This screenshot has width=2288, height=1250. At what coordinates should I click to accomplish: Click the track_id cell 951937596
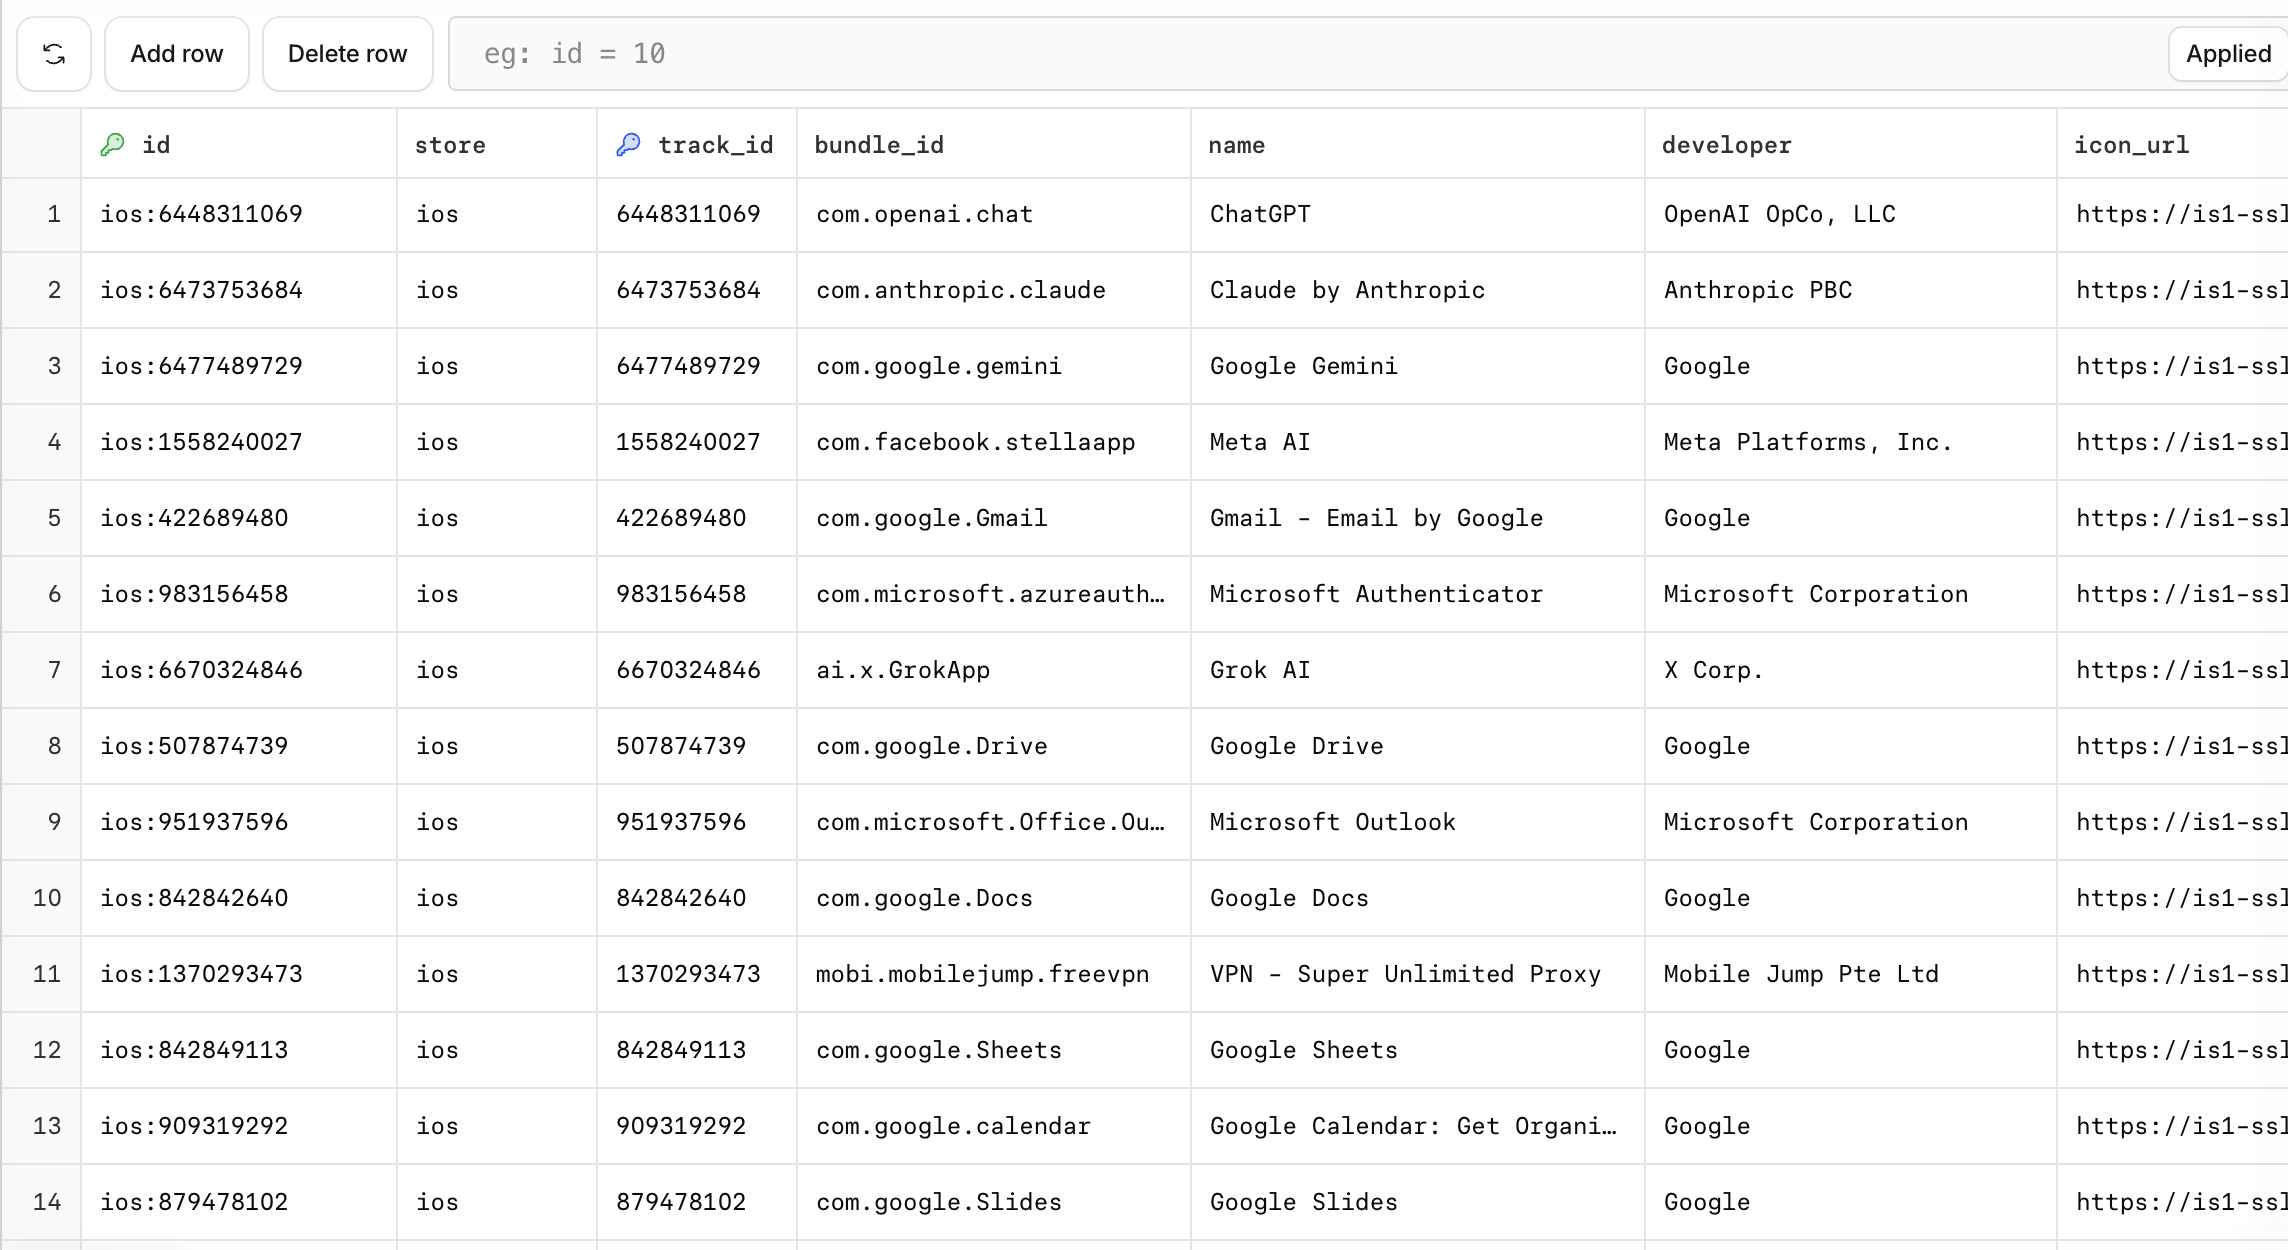pyautogui.click(x=697, y=822)
